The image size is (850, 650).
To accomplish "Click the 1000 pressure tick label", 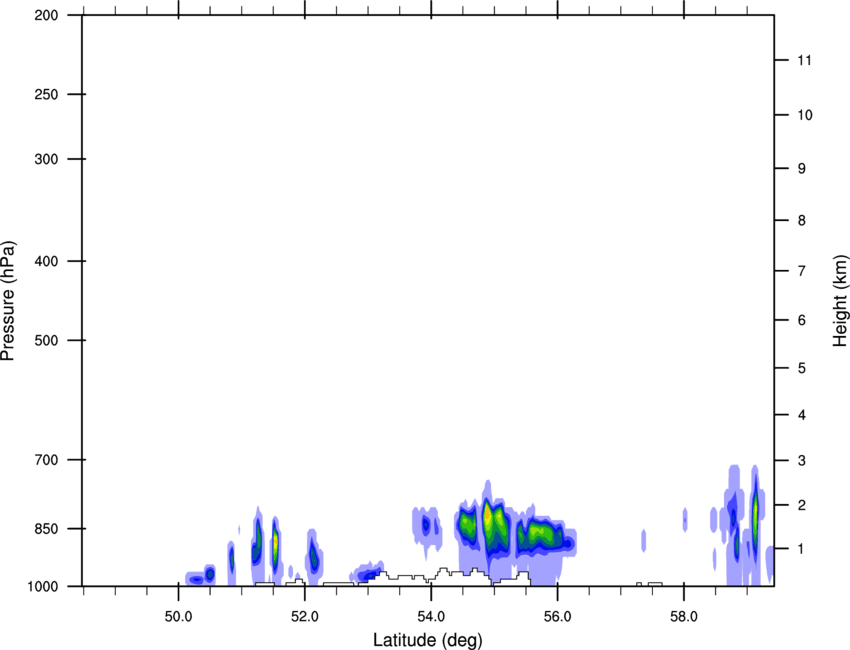I will [x=43, y=587].
